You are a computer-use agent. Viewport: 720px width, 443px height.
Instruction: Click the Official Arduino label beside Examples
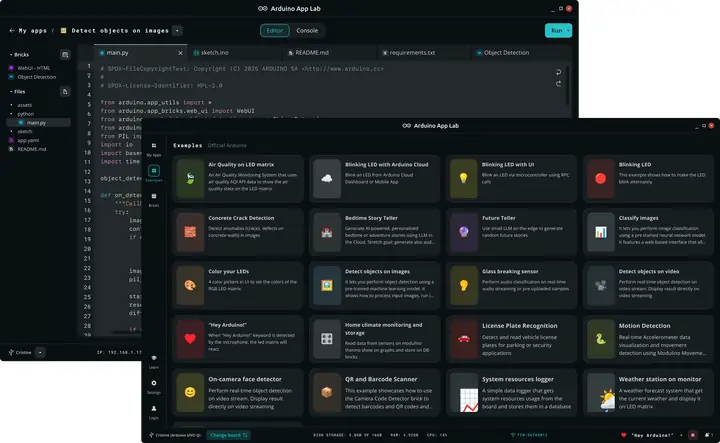coord(227,146)
